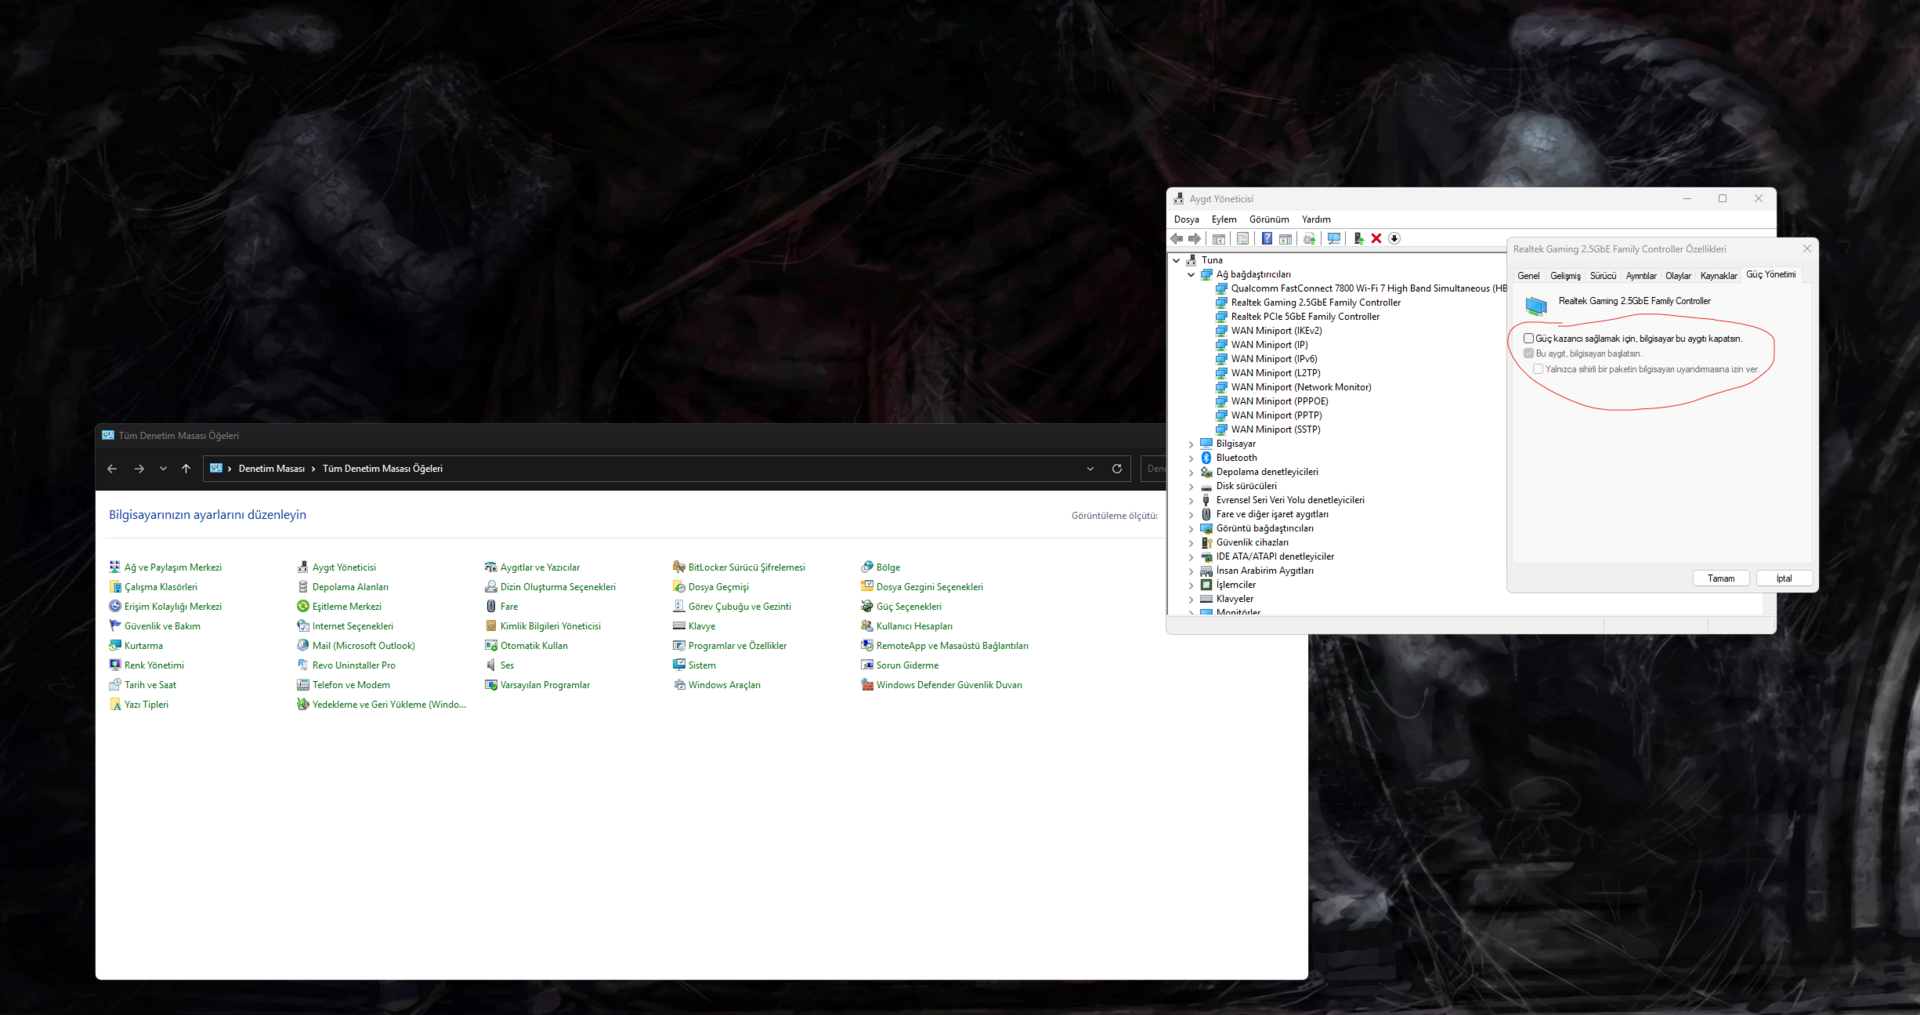Open the Eylem menu
1920x1015 pixels.
pyautogui.click(x=1224, y=220)
